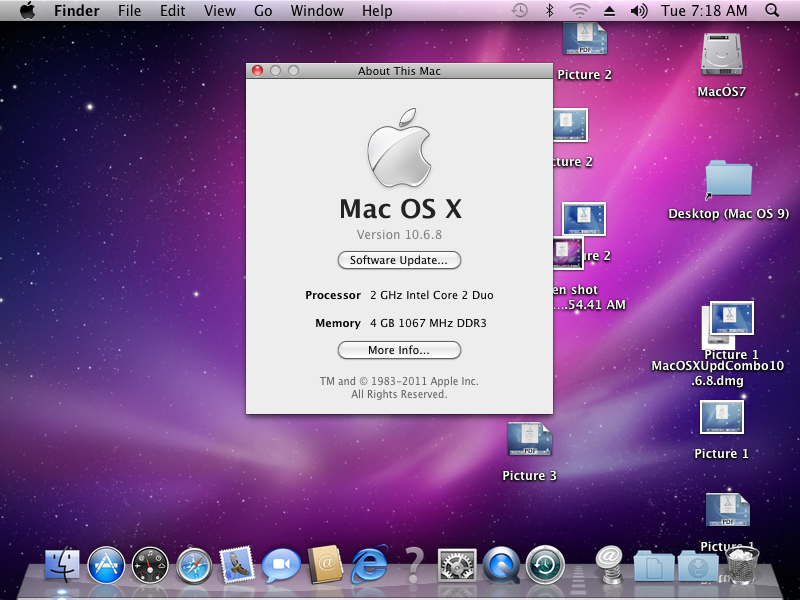
Task: Open the View menu
Action: [220, 11]
